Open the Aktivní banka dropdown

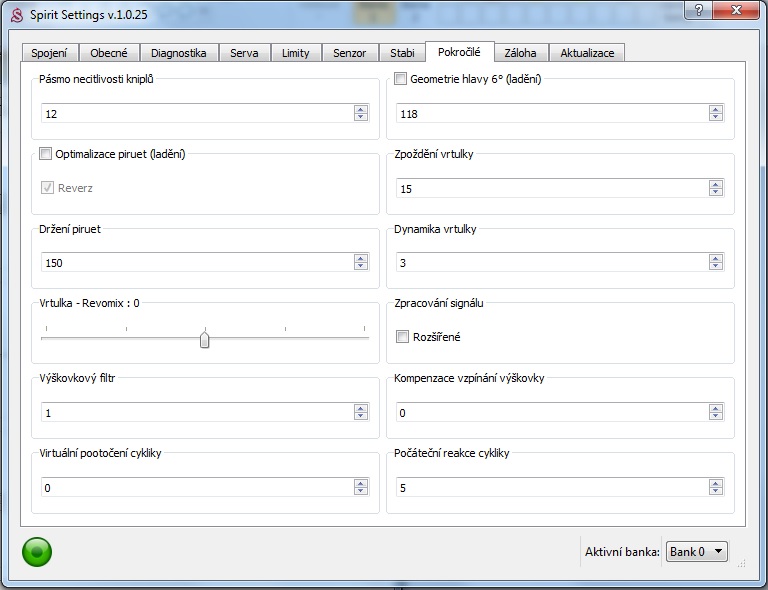click(x=697, y=551)
